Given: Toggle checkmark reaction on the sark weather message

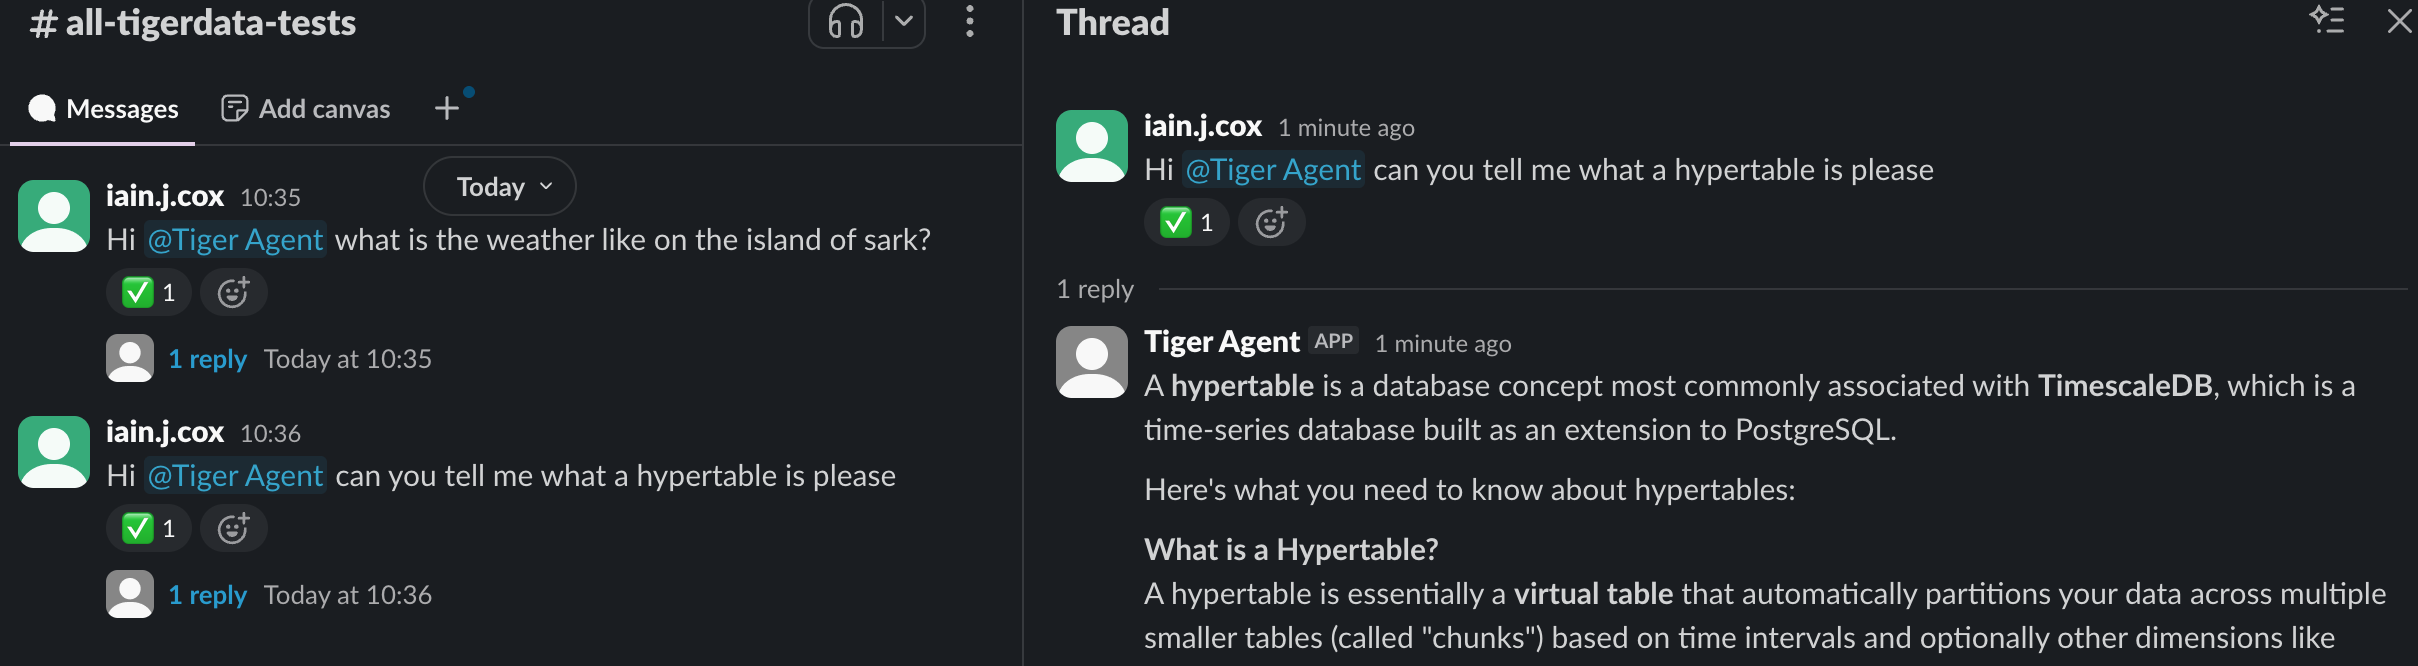Looking at the screenshot, I should pos(148,293).
